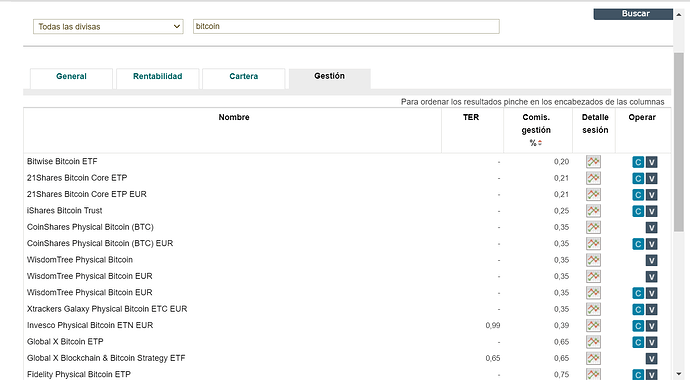Click sell (V) icon for Invesco Physical Bitcoin ETN EUR
690x389 pixels.
tap(651, 326)
